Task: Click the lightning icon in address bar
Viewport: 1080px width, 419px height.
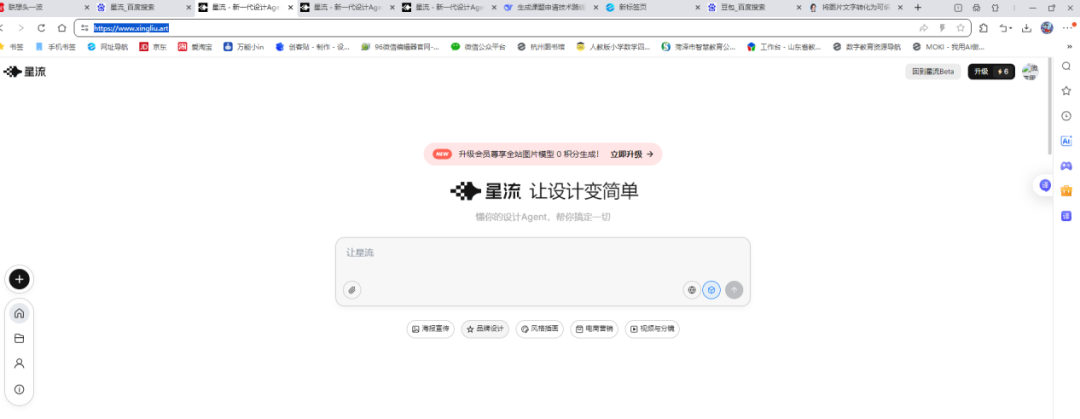Action: point(942,28)
